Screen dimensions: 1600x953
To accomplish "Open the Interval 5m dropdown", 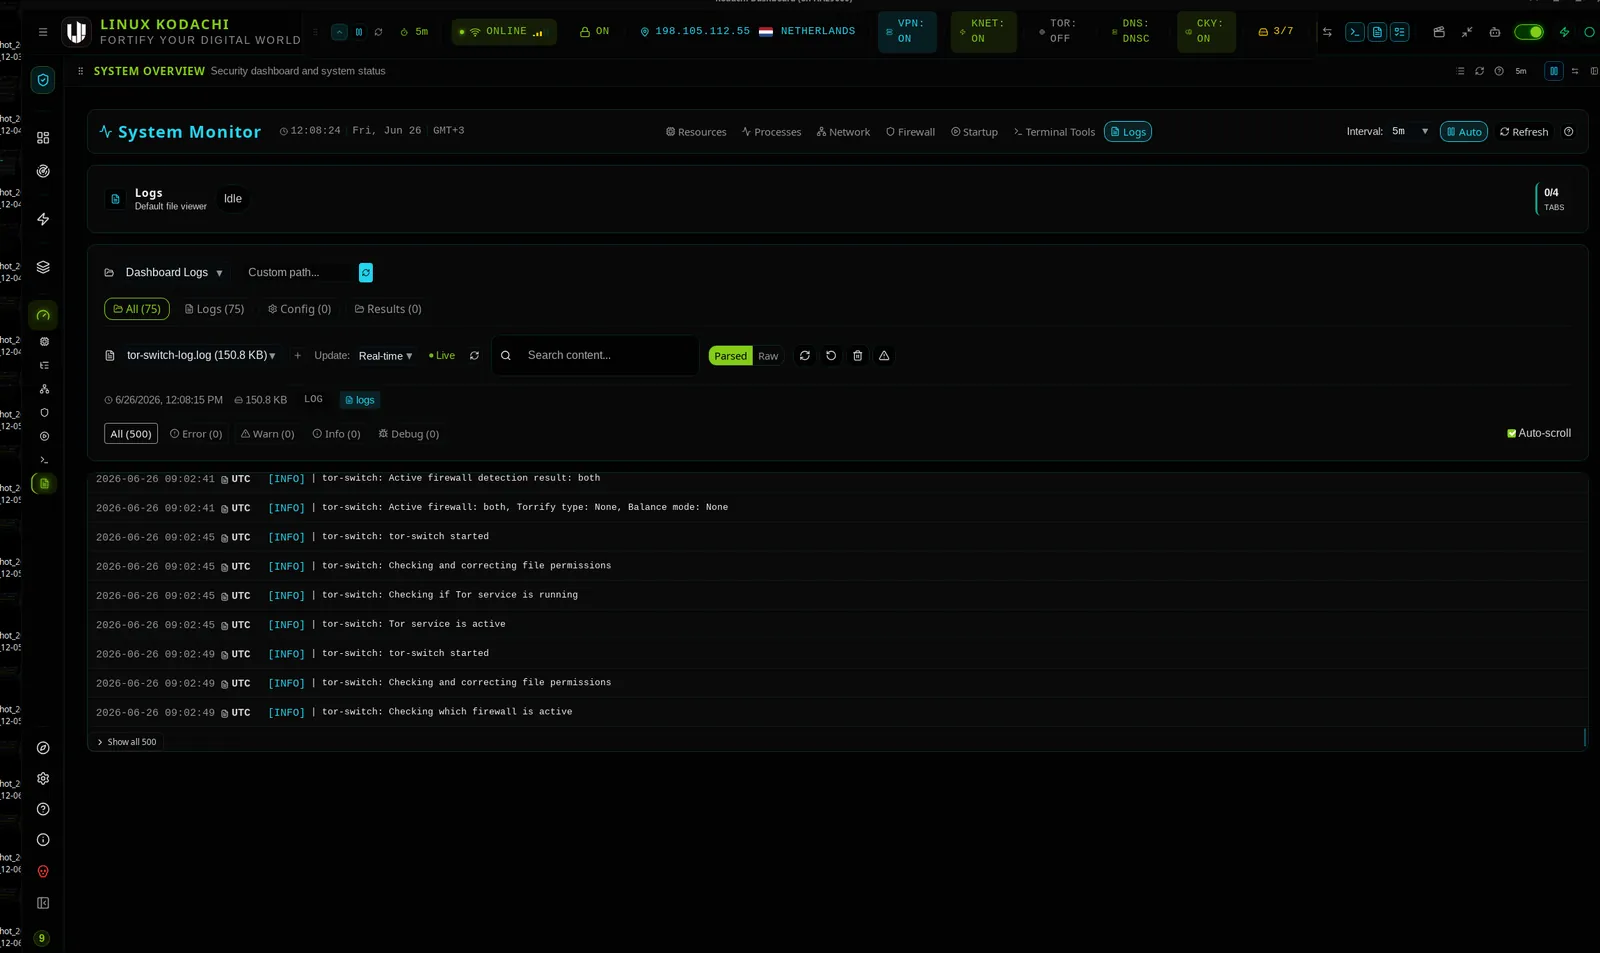I will [x=1410, y=132].
